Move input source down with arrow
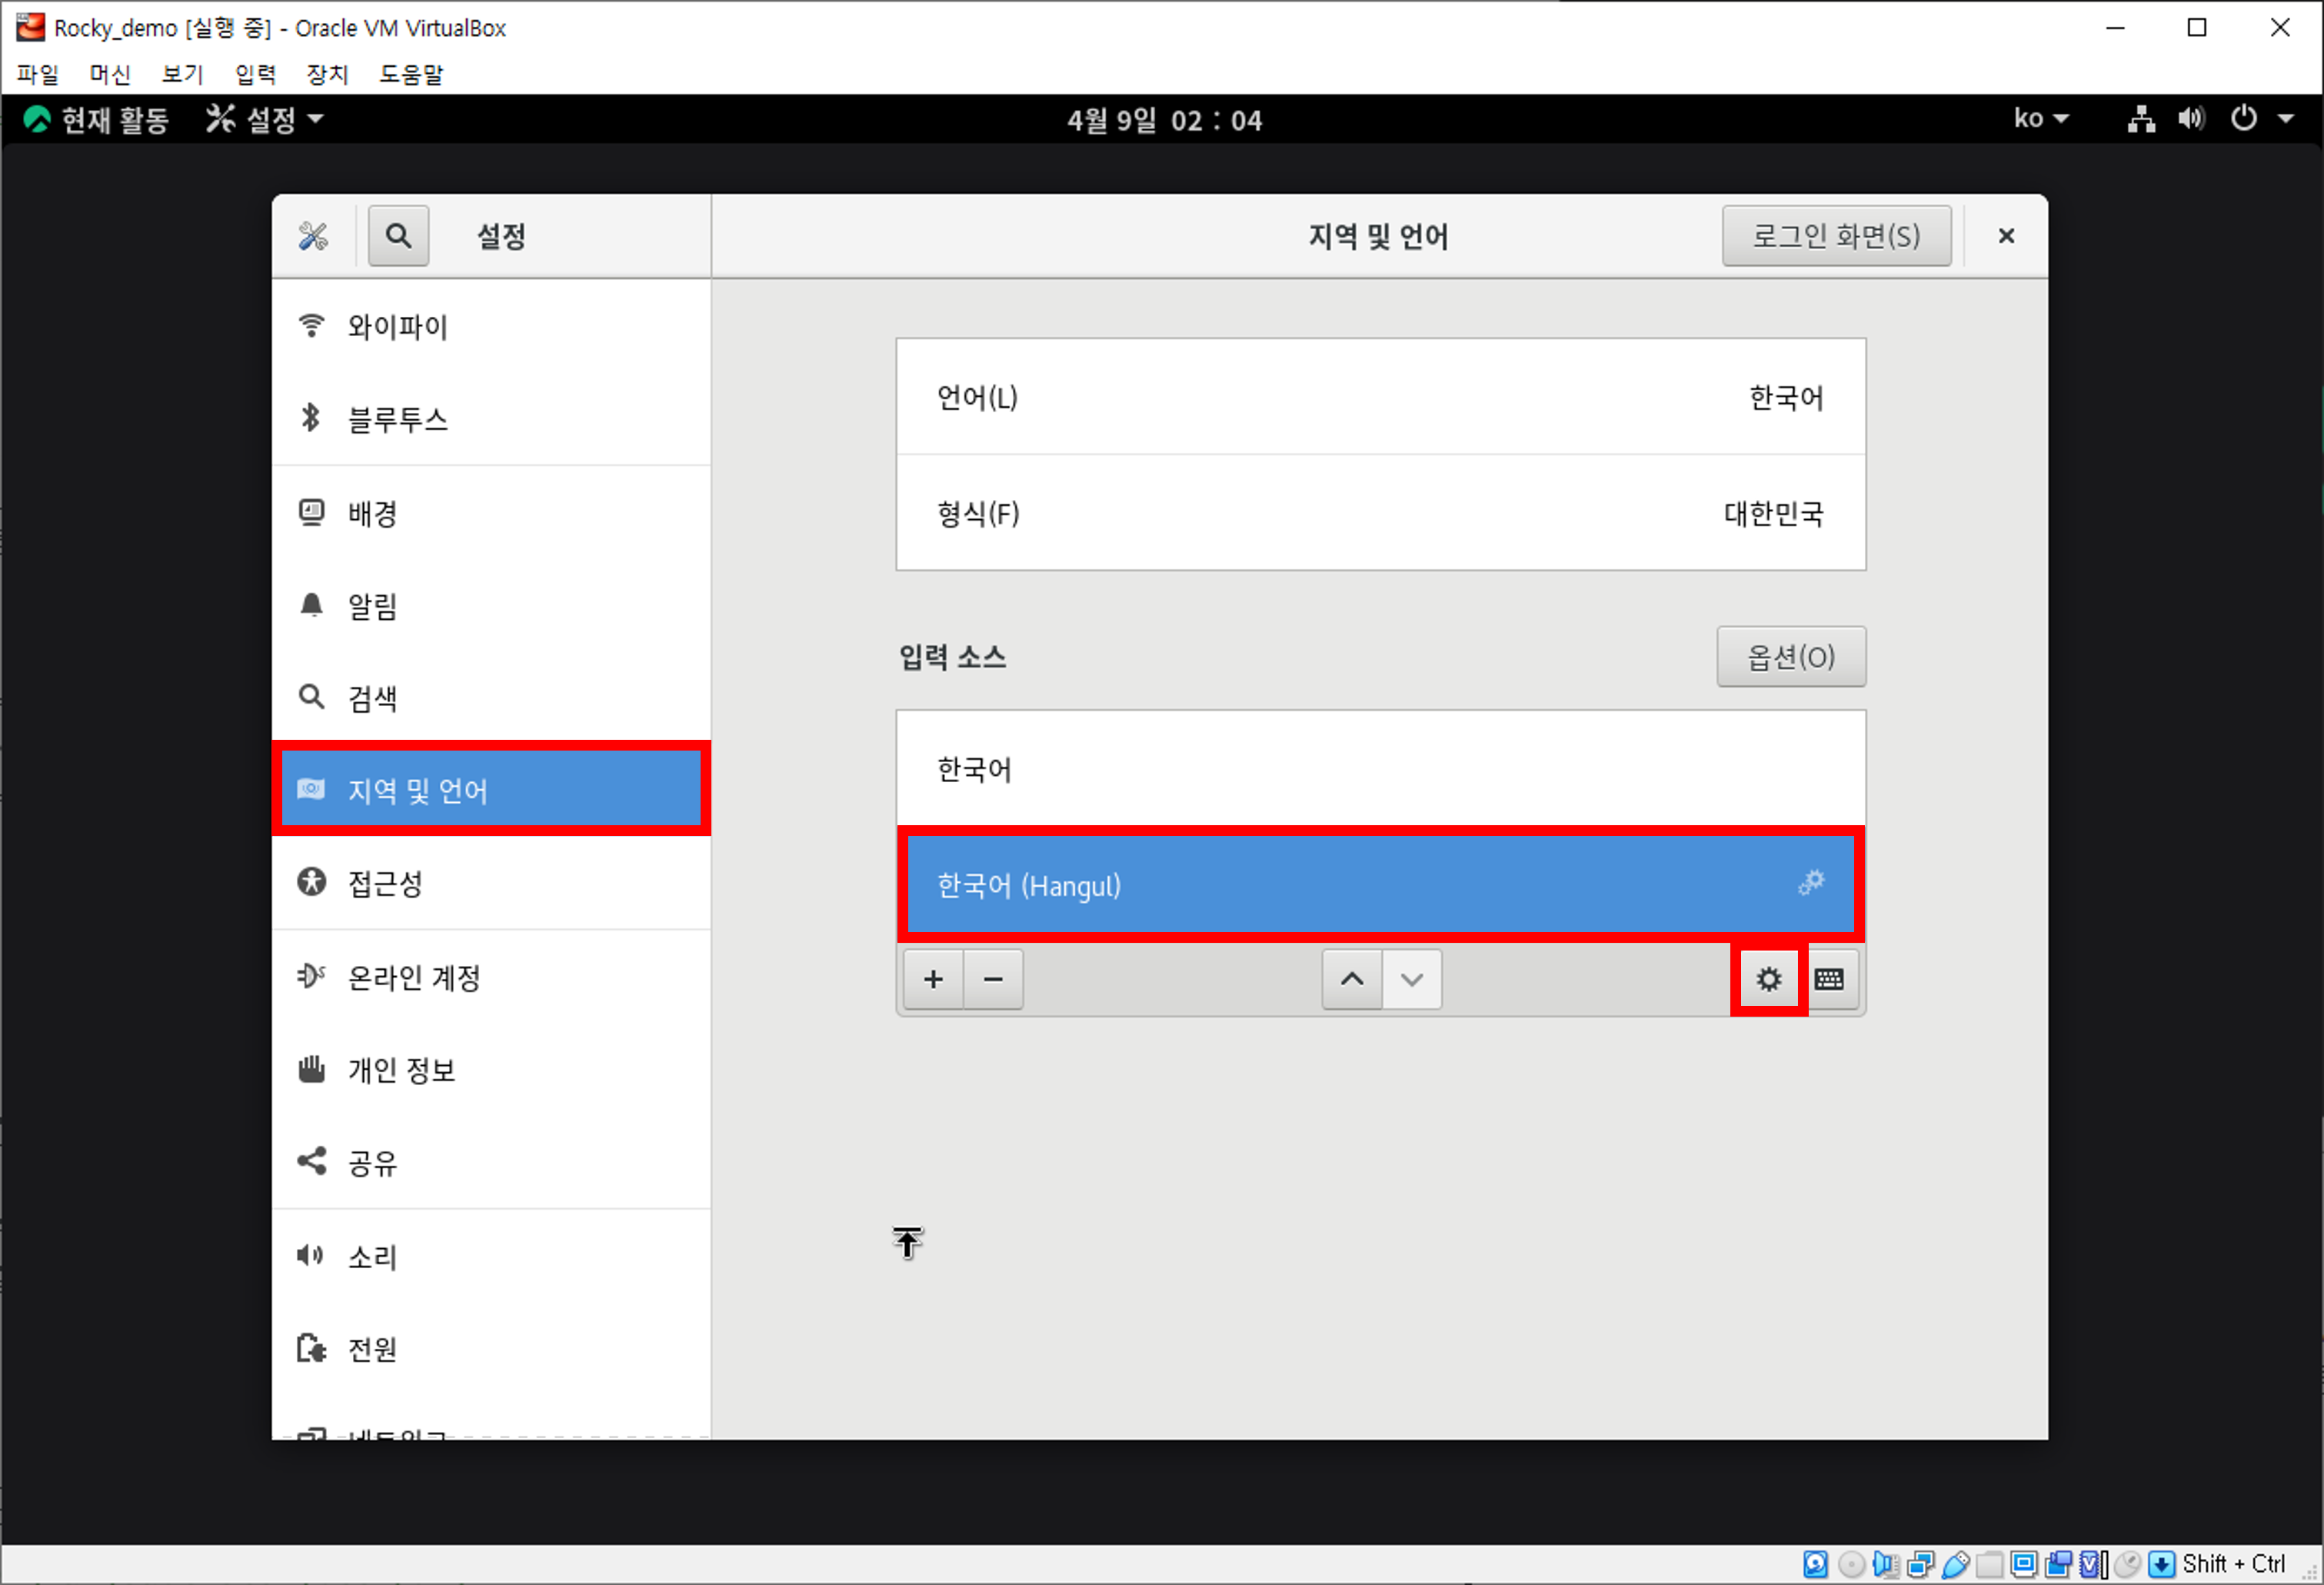The height and width of the screenshot is (1585, 2324). point(1411,979)
